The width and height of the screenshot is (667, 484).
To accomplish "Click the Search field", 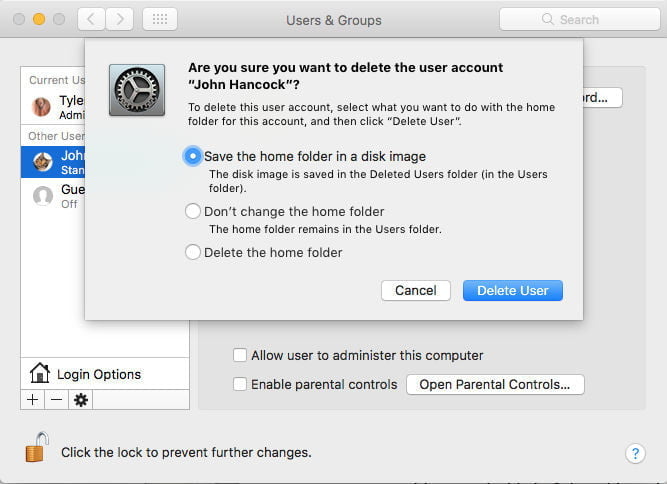I will coord(580,19).
